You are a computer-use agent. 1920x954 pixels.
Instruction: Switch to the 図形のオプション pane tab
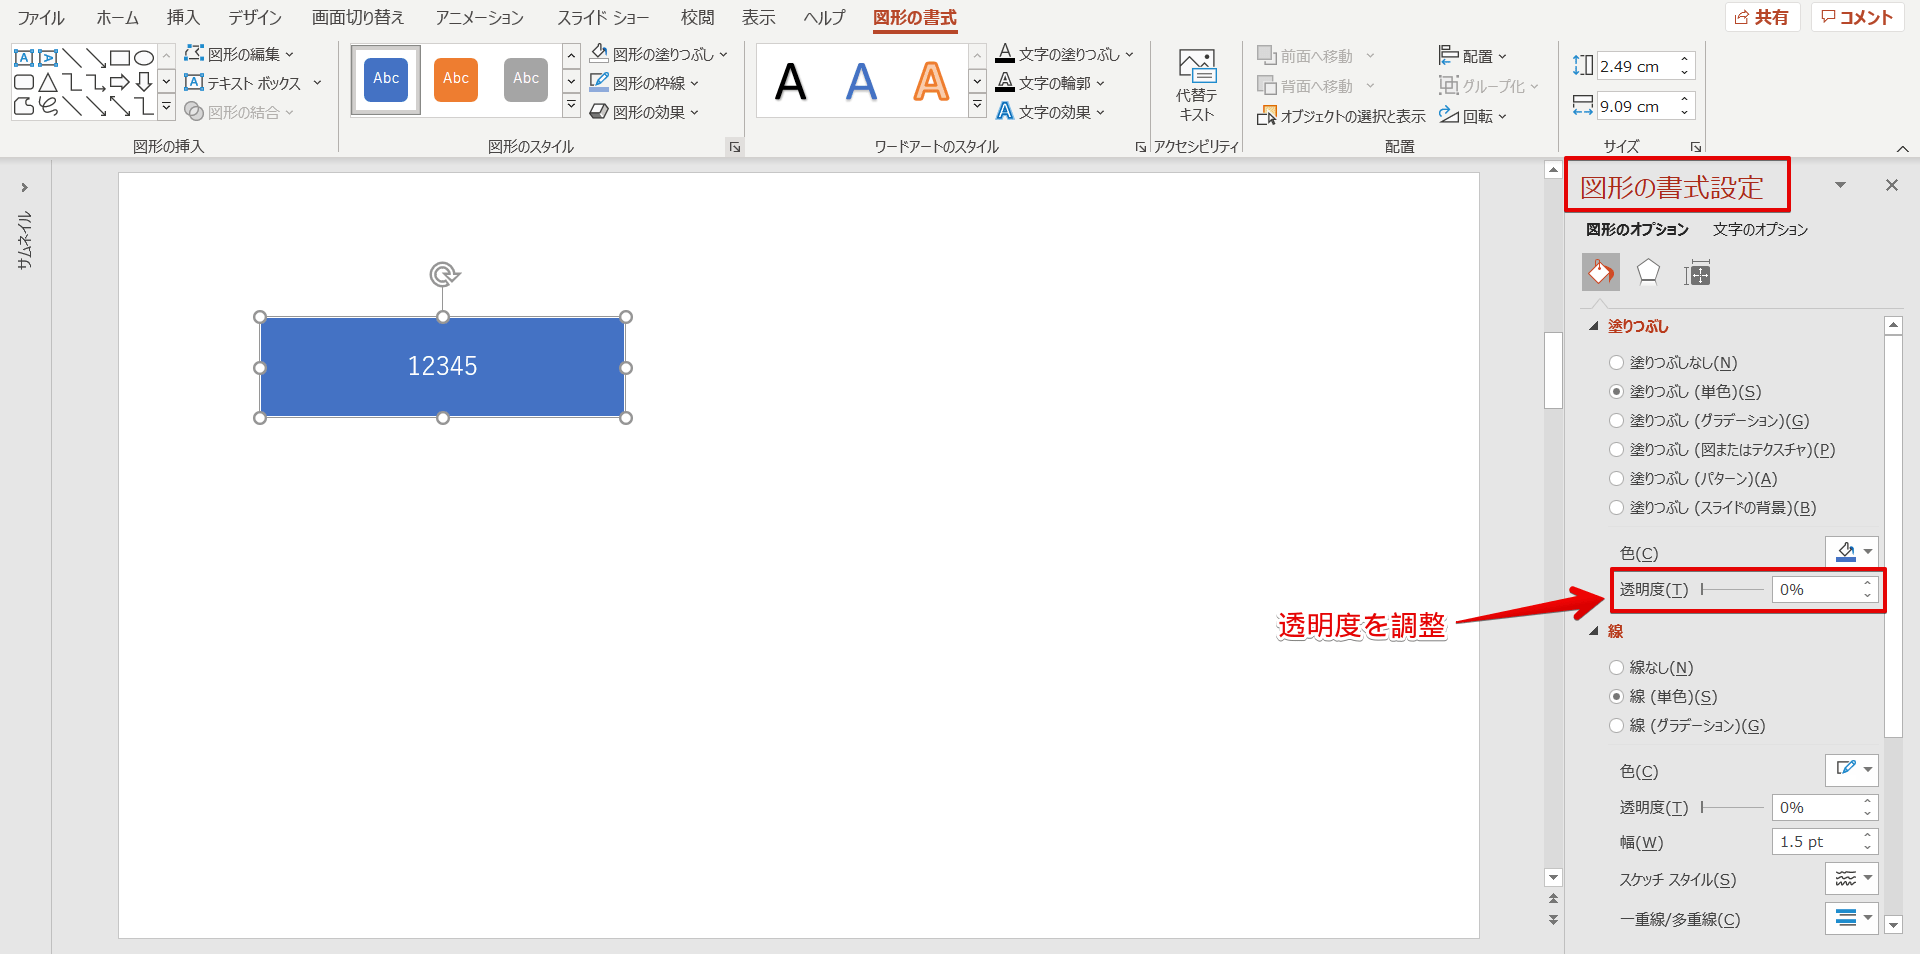(x=1637, y=230)
